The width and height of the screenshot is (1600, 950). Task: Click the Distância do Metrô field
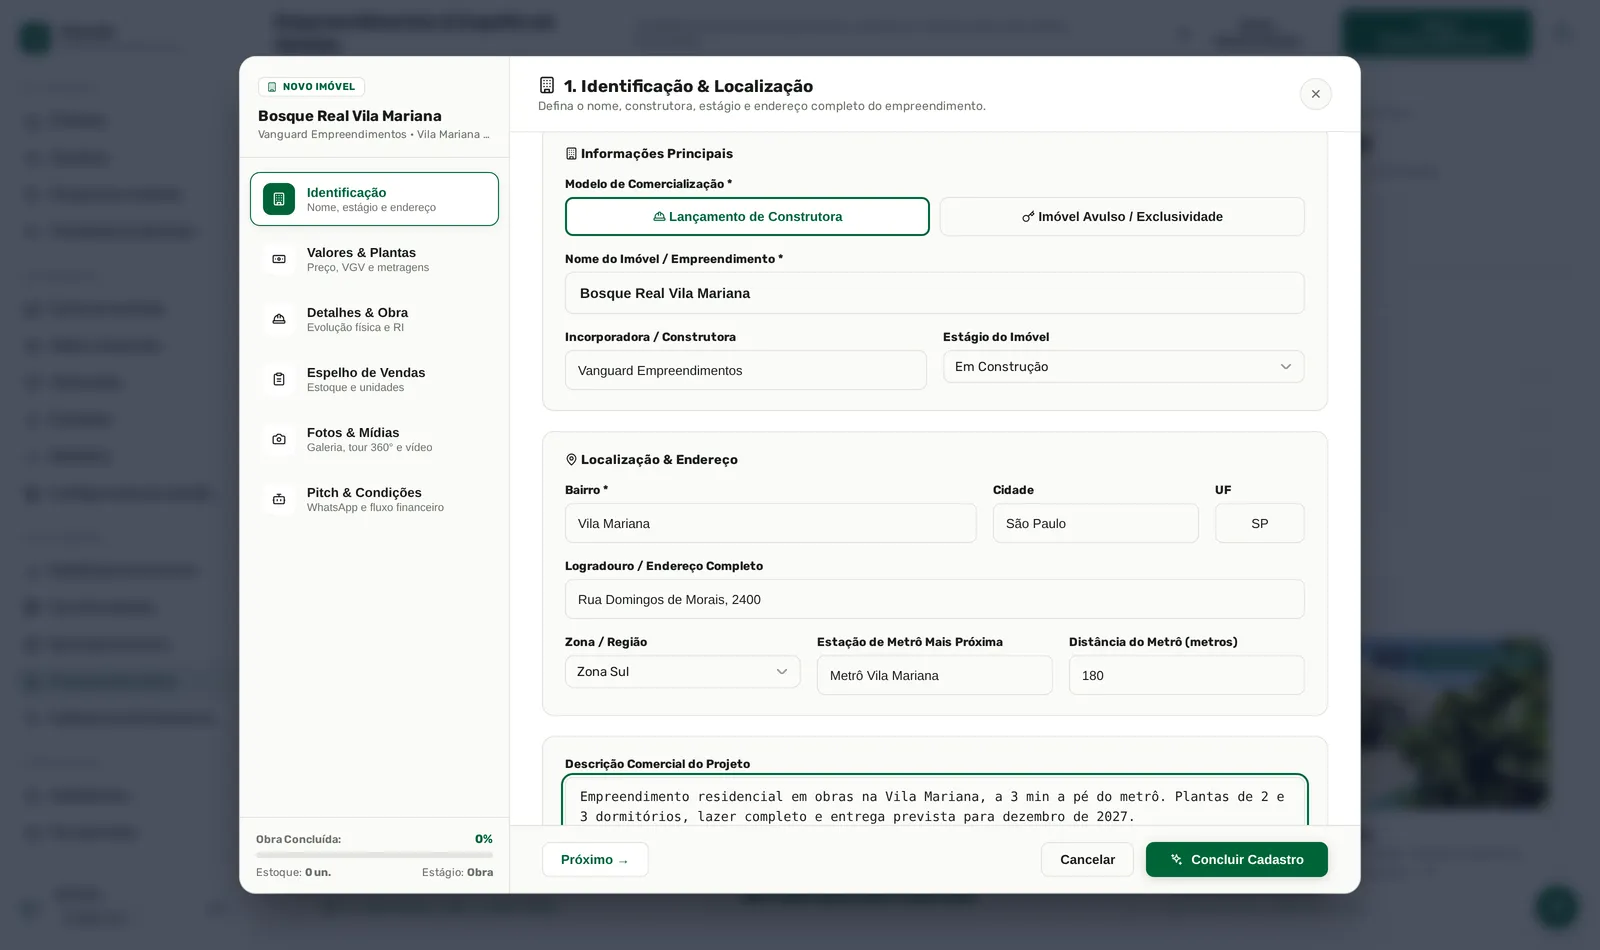pyautogui.click(x=1187, y=675)
